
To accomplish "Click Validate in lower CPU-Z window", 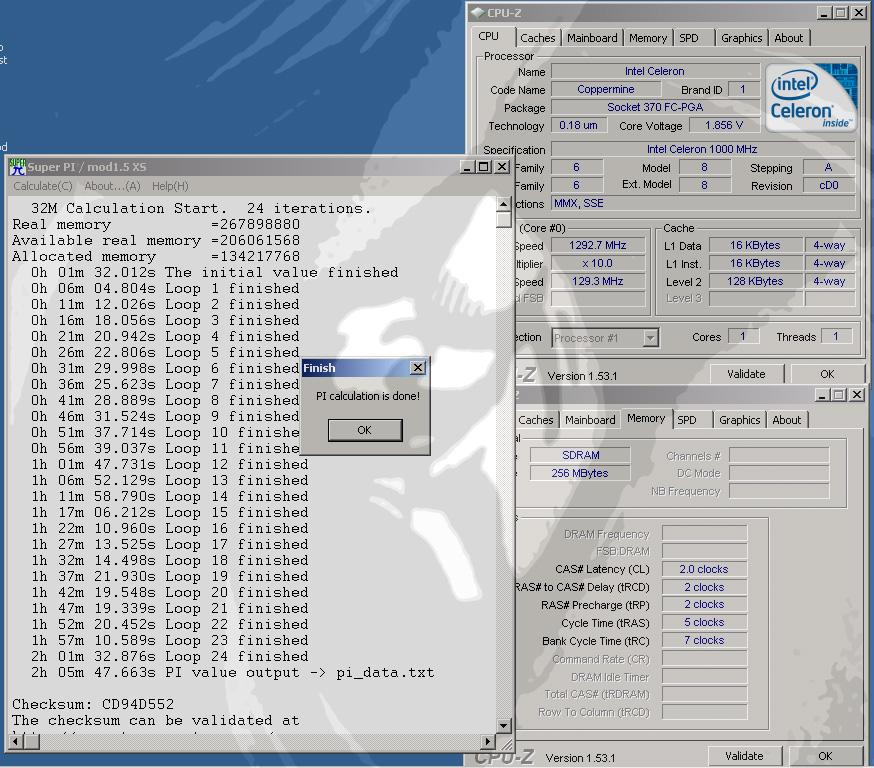I will pyautogui.click(x=744, y=756).
